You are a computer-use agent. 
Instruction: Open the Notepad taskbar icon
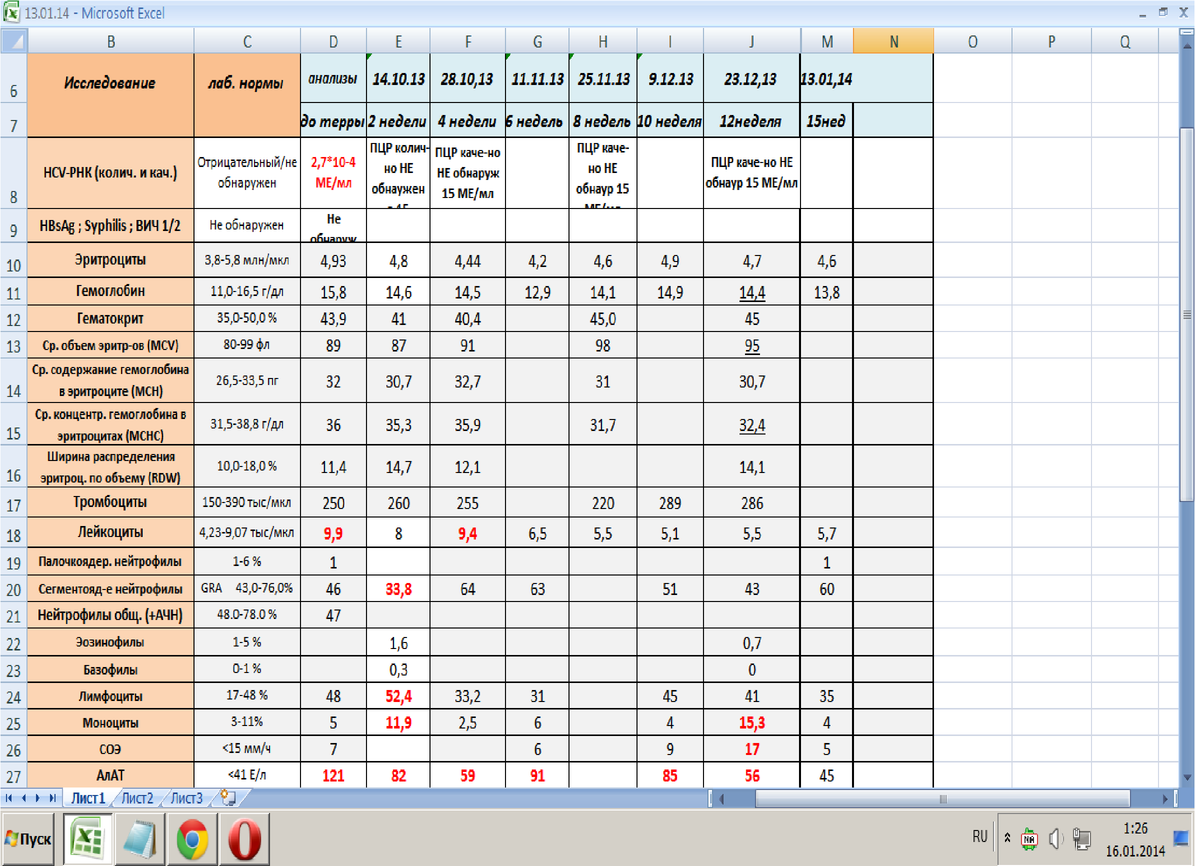pyautogui.click(x=140, y=838)
